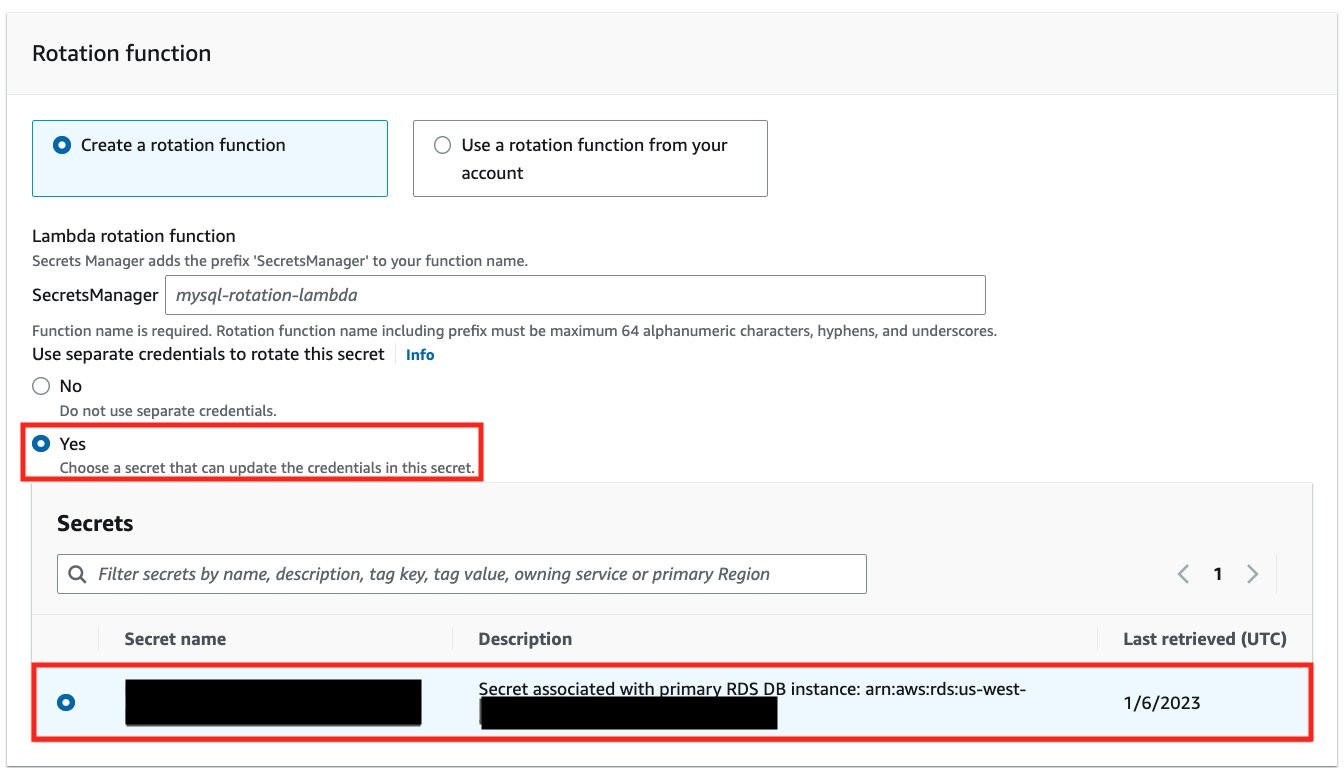The image size is (1344, 774).
Task: Click the "Secrets" table heading
Action: pyautogui.click(x=95, y=523)
